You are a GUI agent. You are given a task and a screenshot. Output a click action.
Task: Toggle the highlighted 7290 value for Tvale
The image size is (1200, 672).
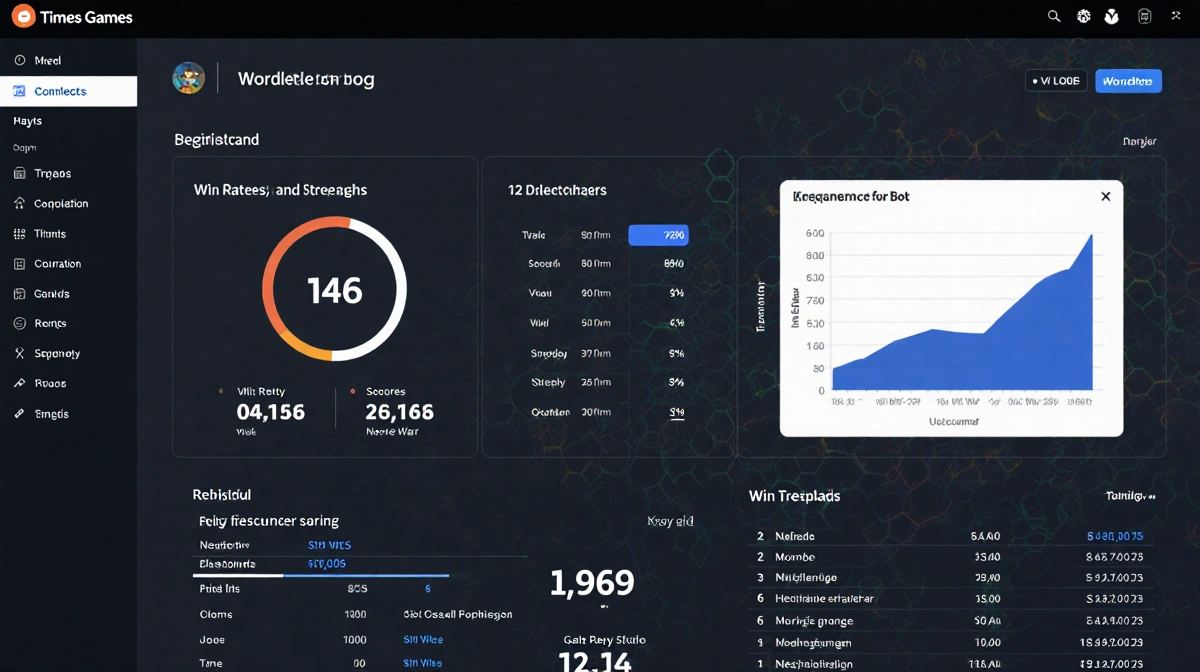point(658,234)
